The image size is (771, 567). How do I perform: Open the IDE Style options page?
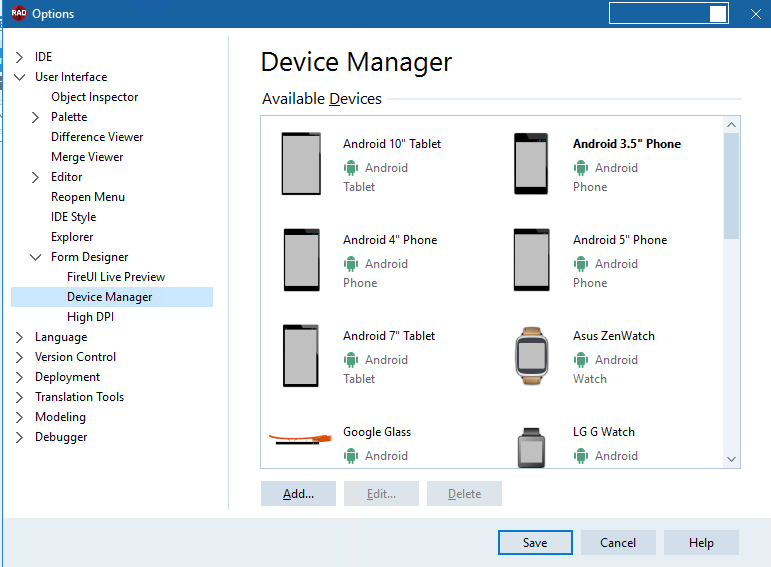73,217
